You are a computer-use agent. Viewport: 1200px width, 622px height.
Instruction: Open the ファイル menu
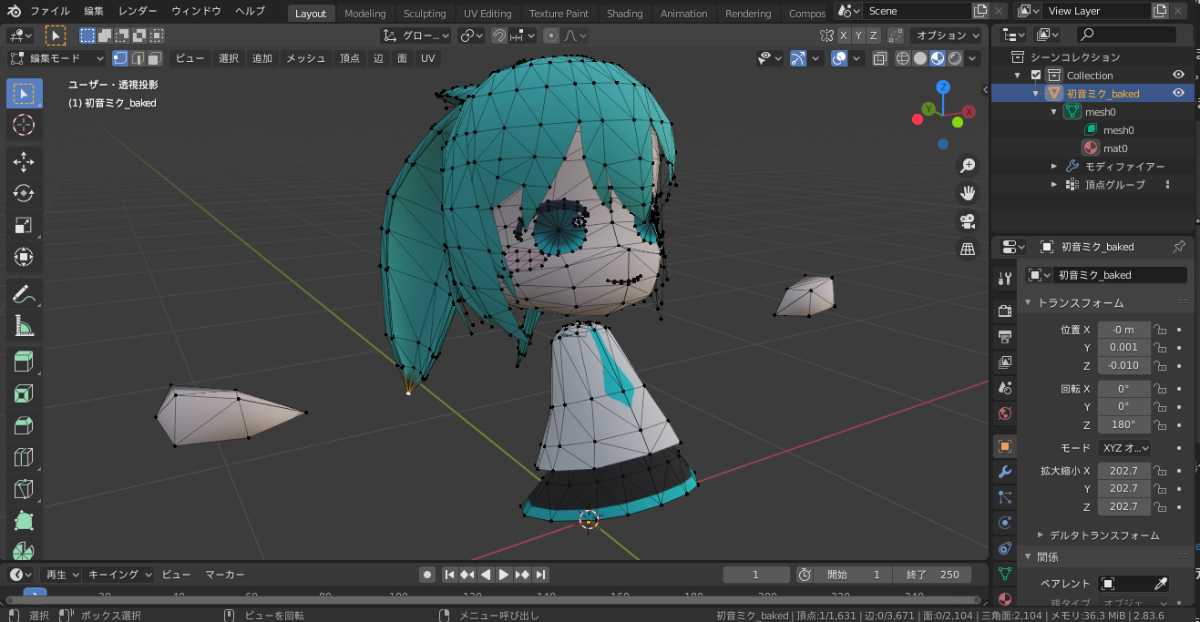[50, 11]
